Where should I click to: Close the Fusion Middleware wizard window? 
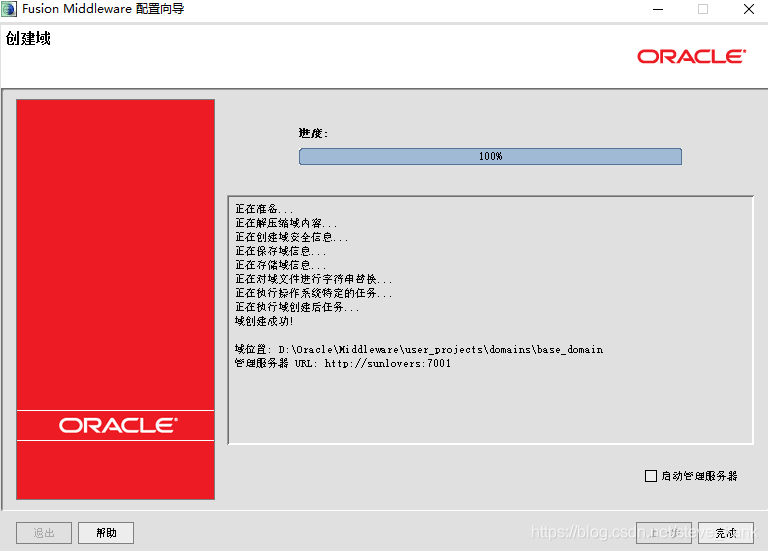click(x=748, y=9)
